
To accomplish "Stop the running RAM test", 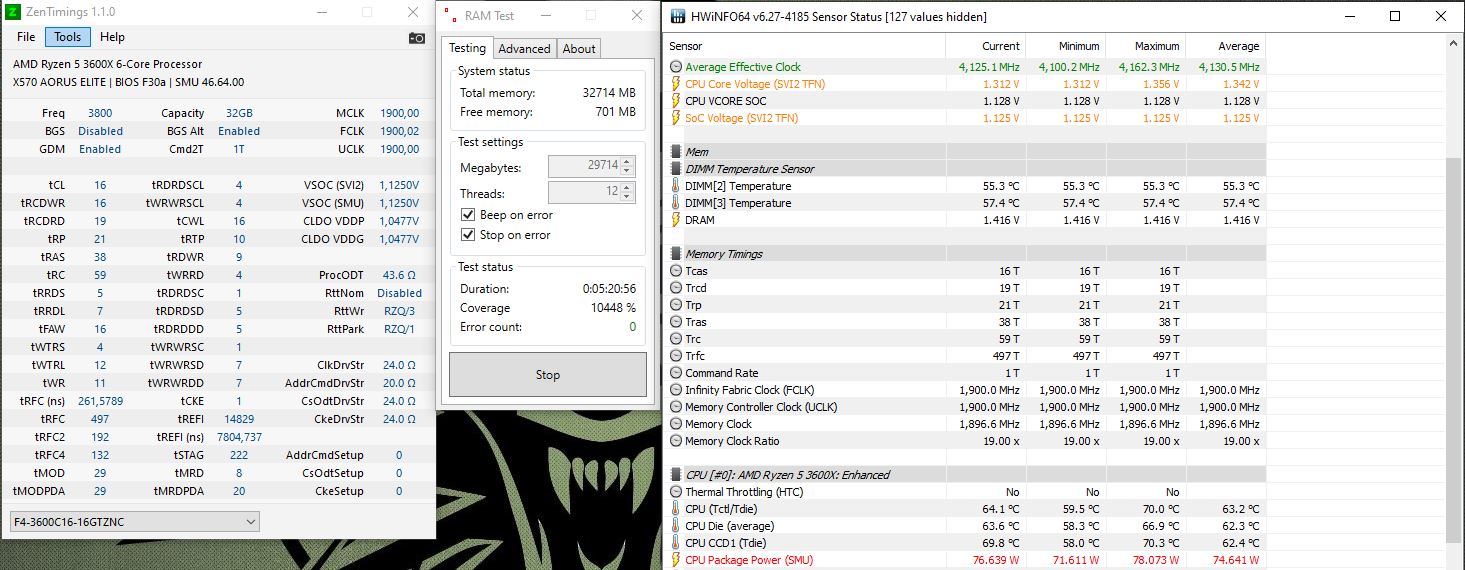I will click(x=548, y=375).
